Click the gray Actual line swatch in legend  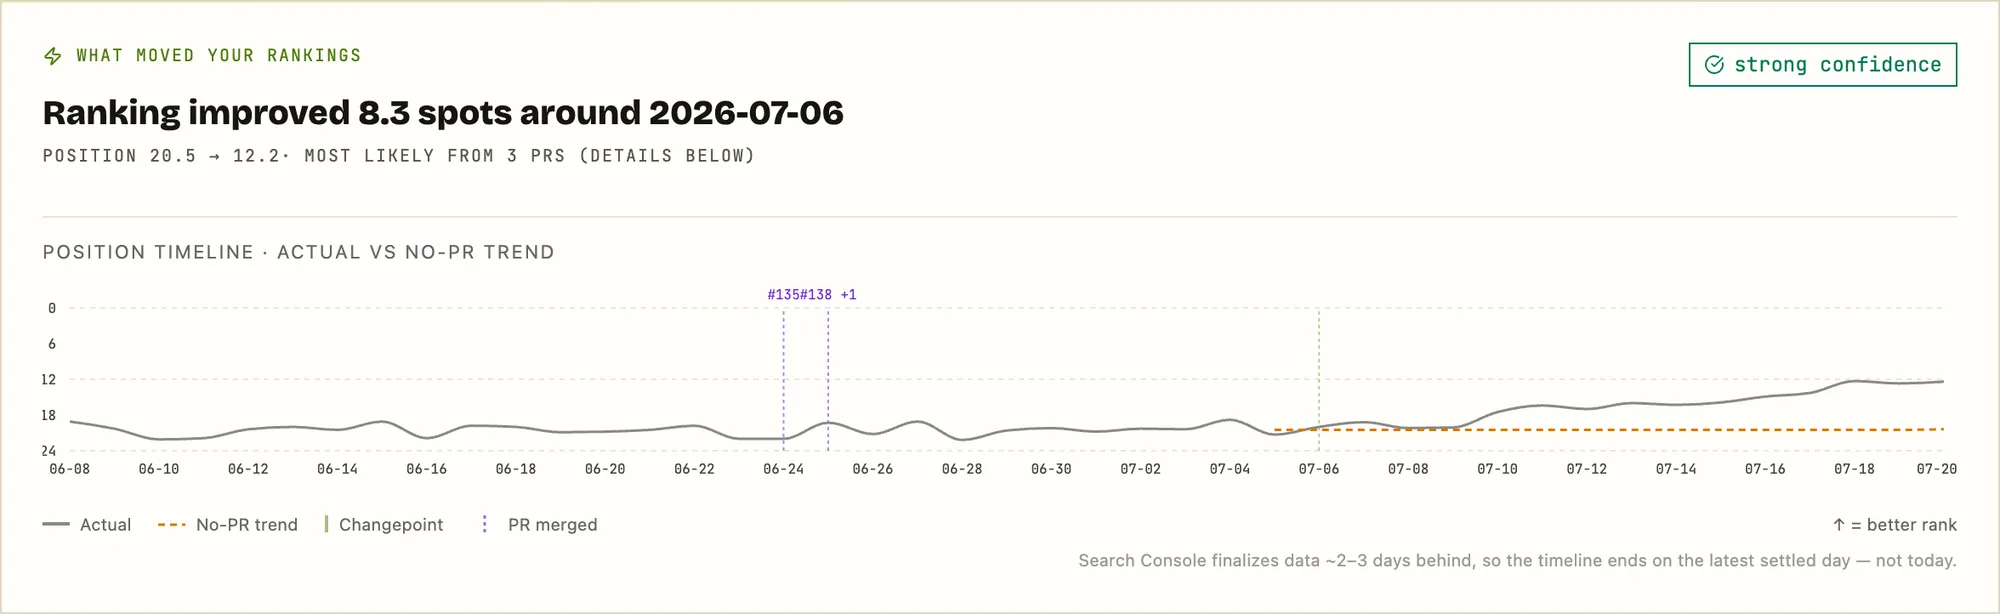click(56, 525)
